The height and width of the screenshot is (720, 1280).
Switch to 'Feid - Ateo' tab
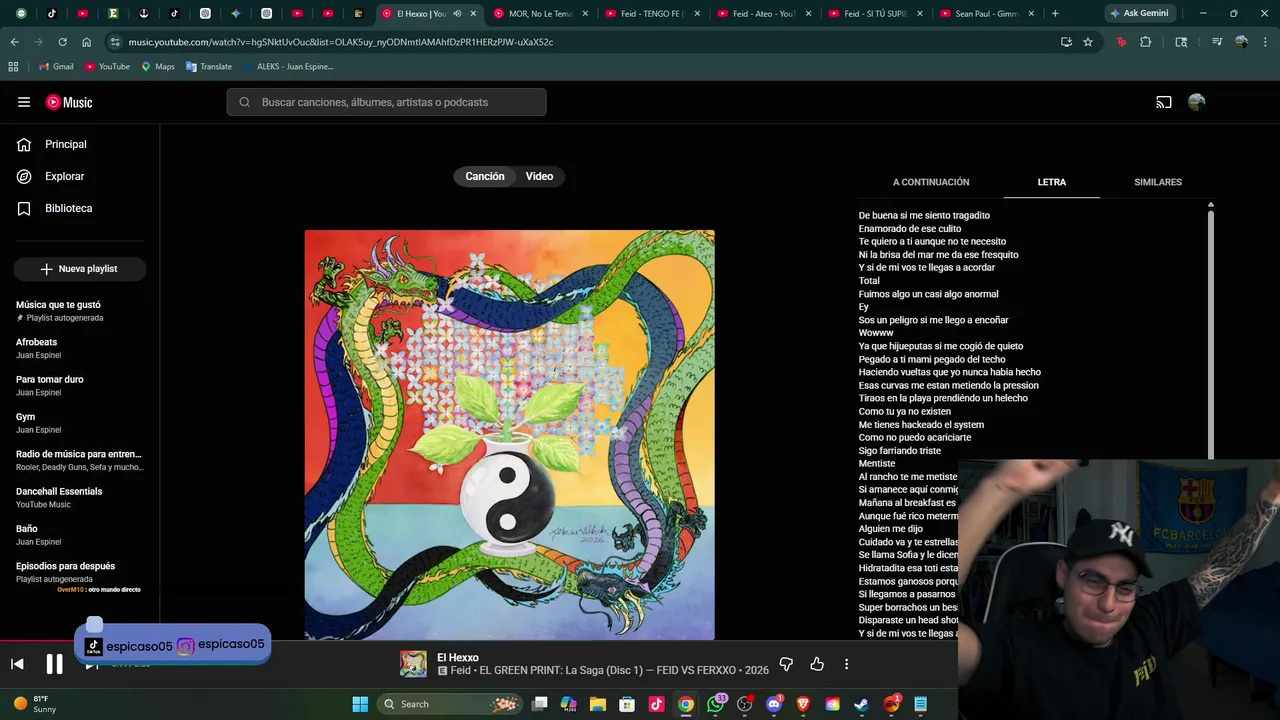[x=765, y=13]
